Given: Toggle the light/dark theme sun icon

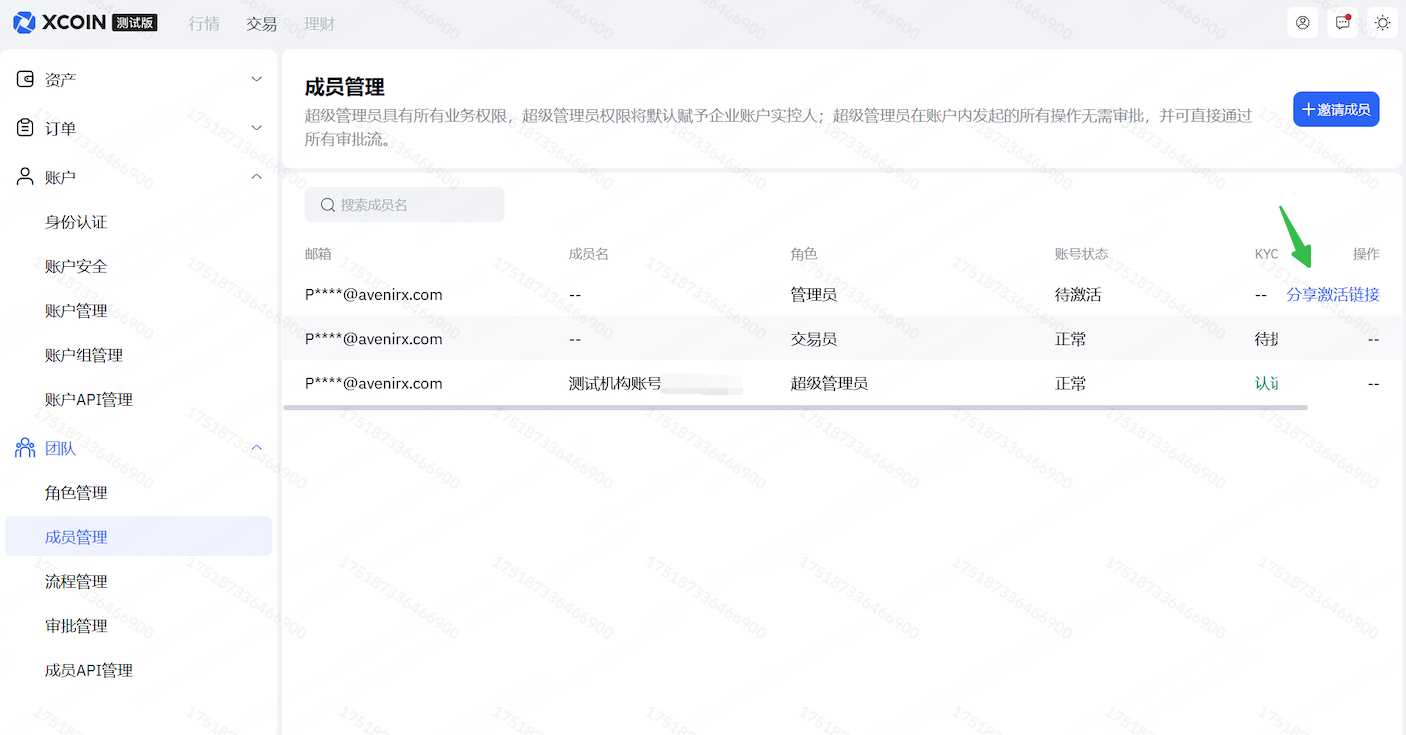Looking at the screenshot, I should pos(1382,23).
